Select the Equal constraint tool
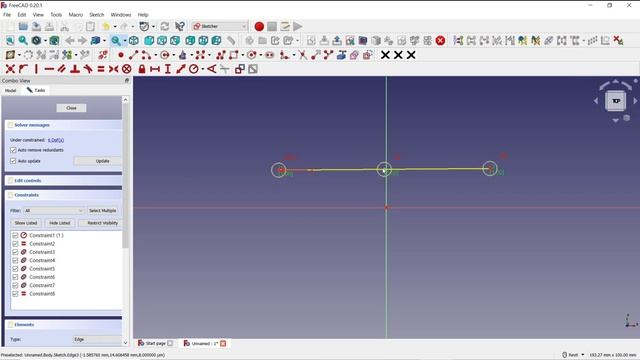 click(x=101, y=69)
